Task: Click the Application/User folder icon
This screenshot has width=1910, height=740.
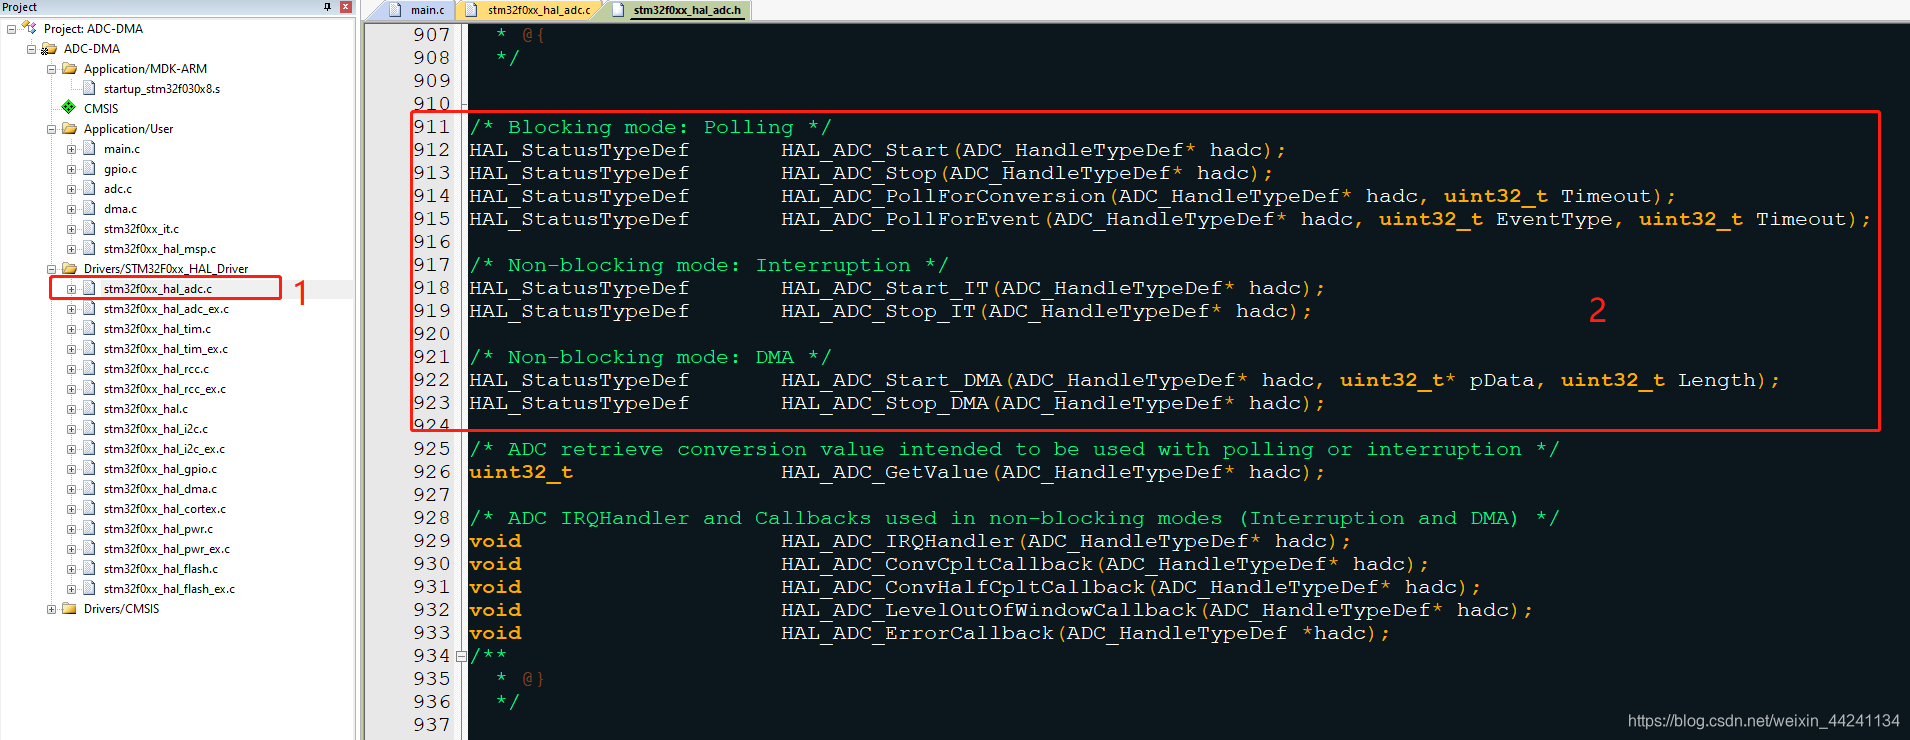Action: (x=69, y=128)
